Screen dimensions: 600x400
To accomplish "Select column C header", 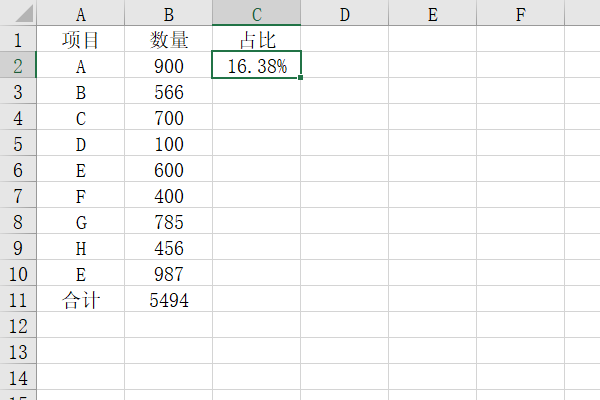I will click(256, 13).
